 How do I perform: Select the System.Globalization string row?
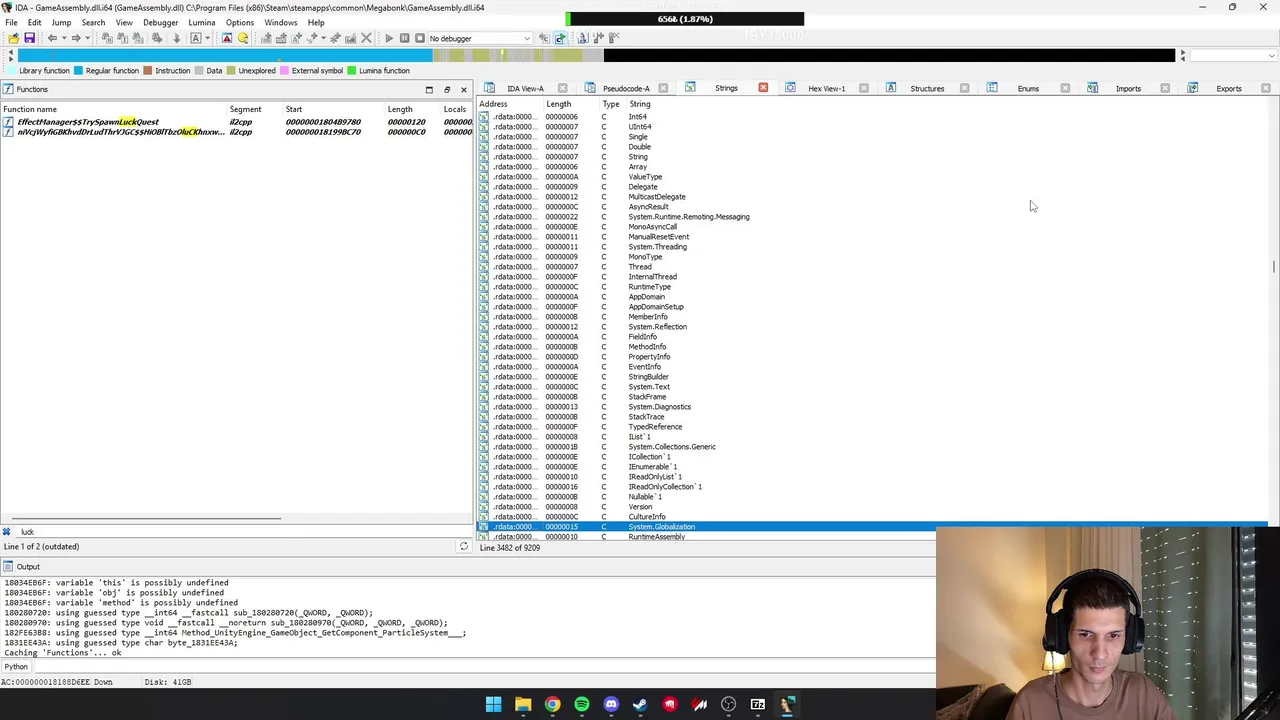tap(873, 527)
